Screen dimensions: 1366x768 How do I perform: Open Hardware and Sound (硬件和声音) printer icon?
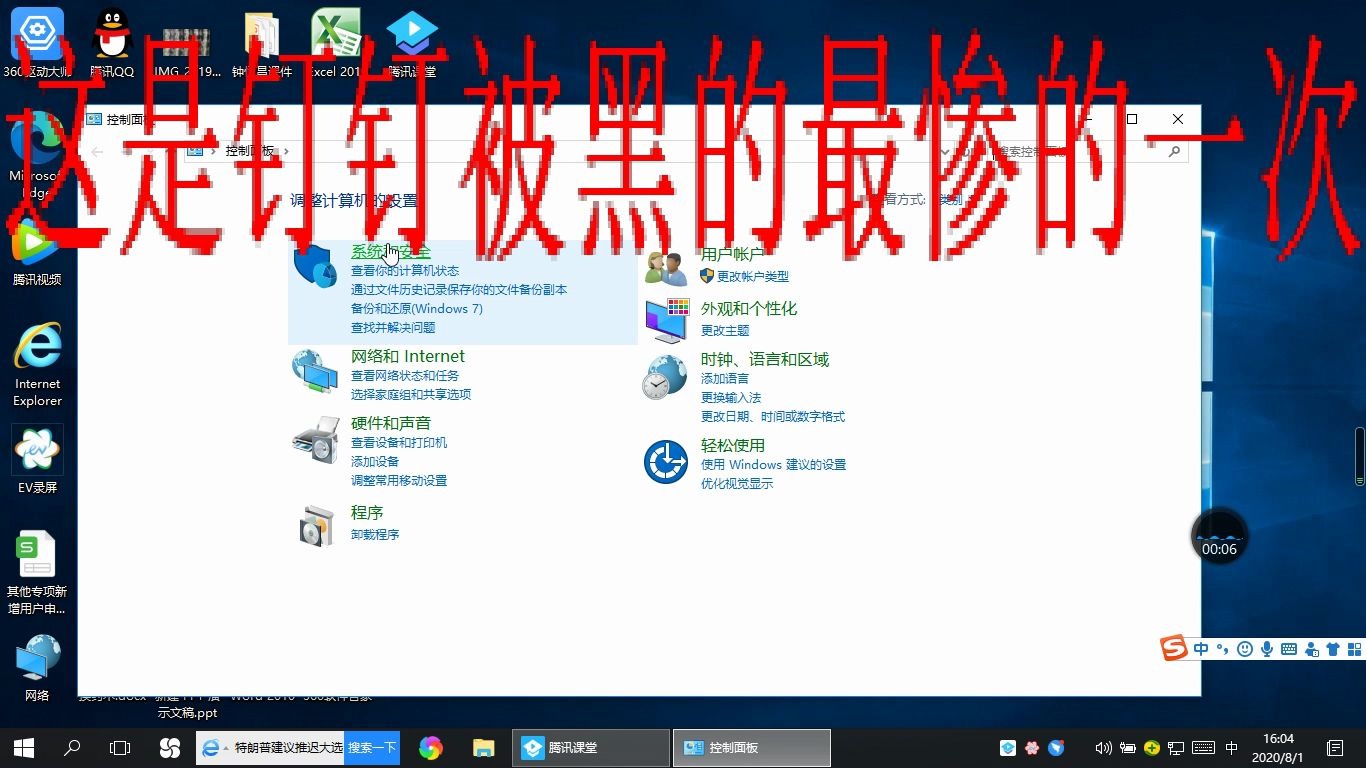[x=316, y=440]
